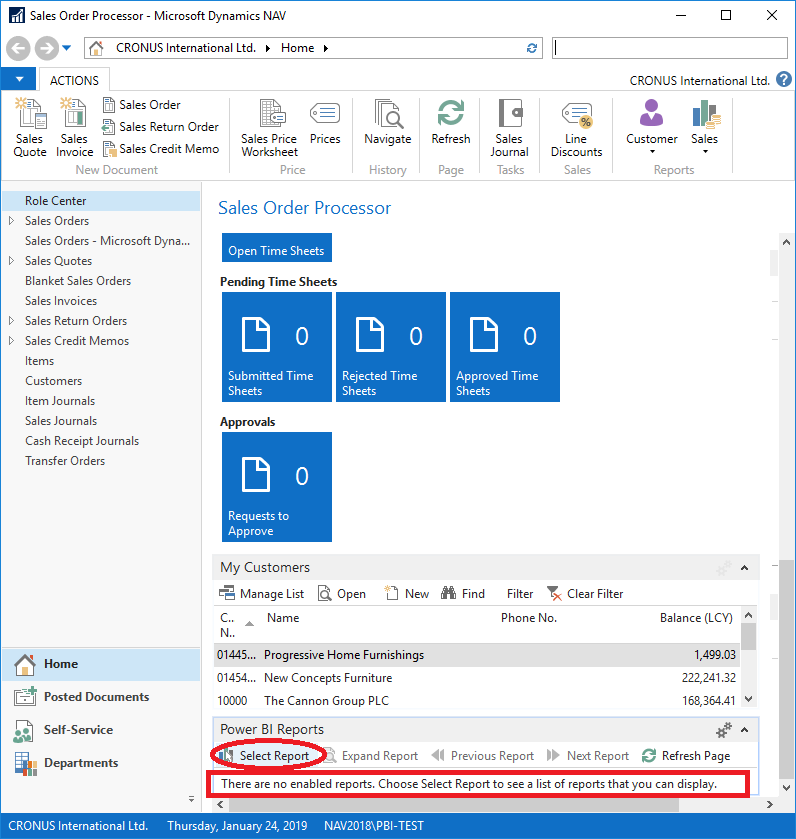Expand Sales Orders tree node

(11, 220)
